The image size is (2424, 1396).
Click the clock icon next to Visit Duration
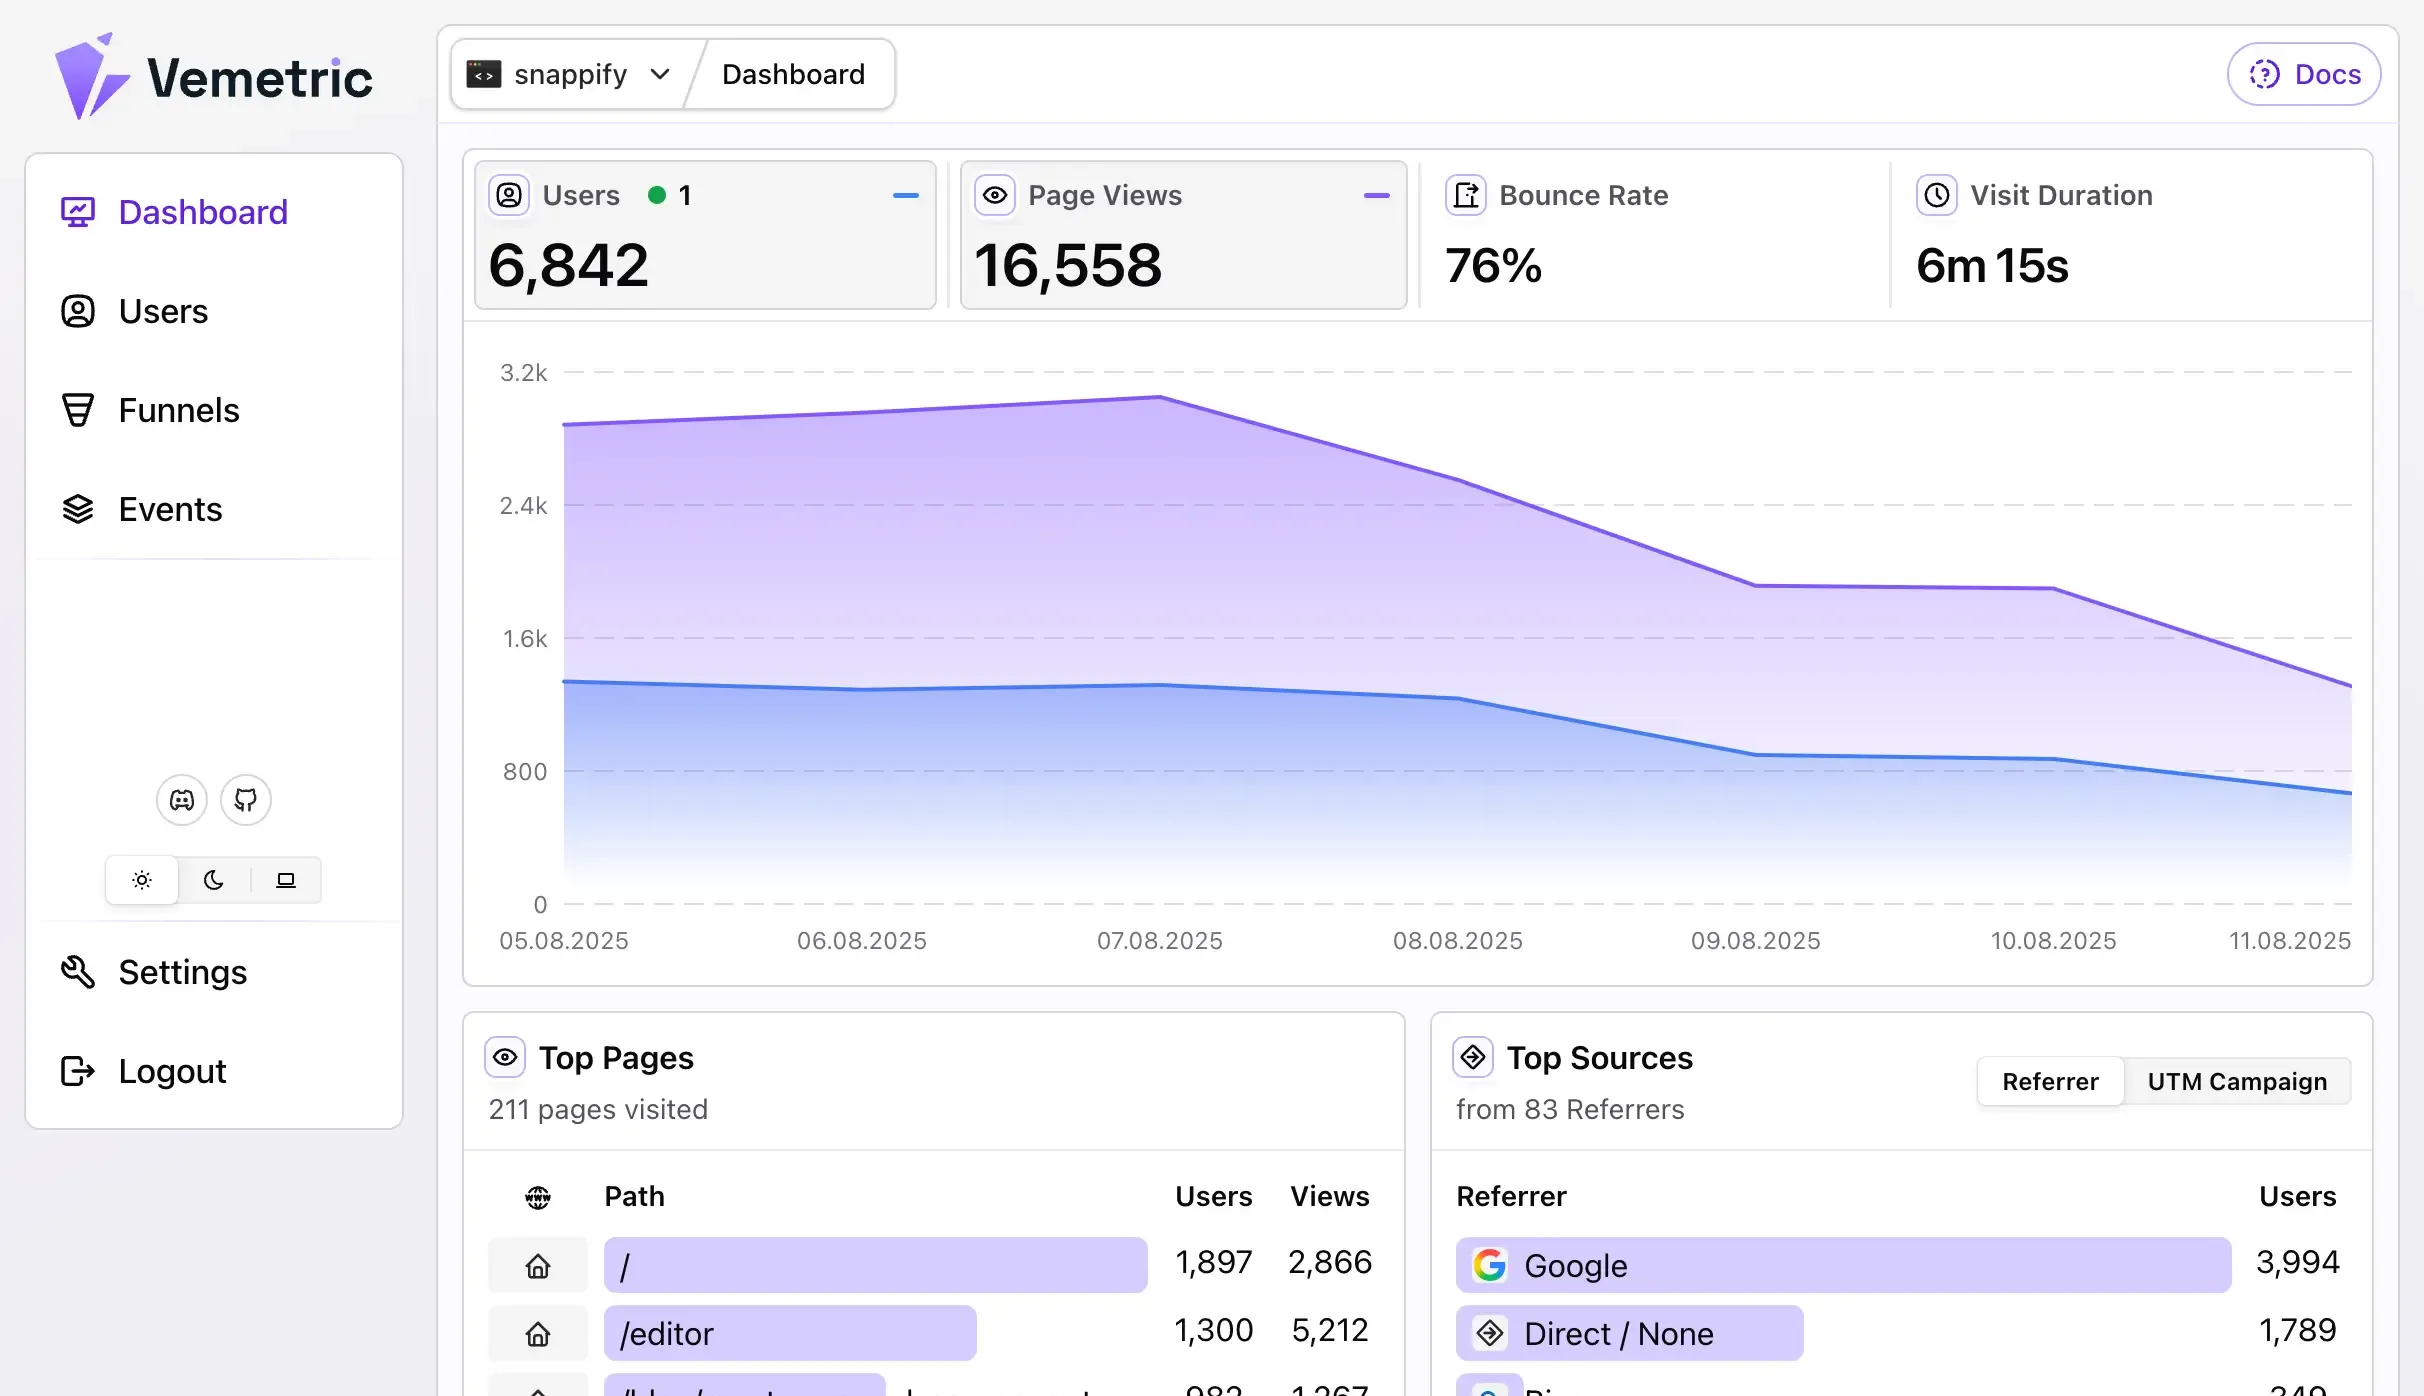[x=1936, y=195]
